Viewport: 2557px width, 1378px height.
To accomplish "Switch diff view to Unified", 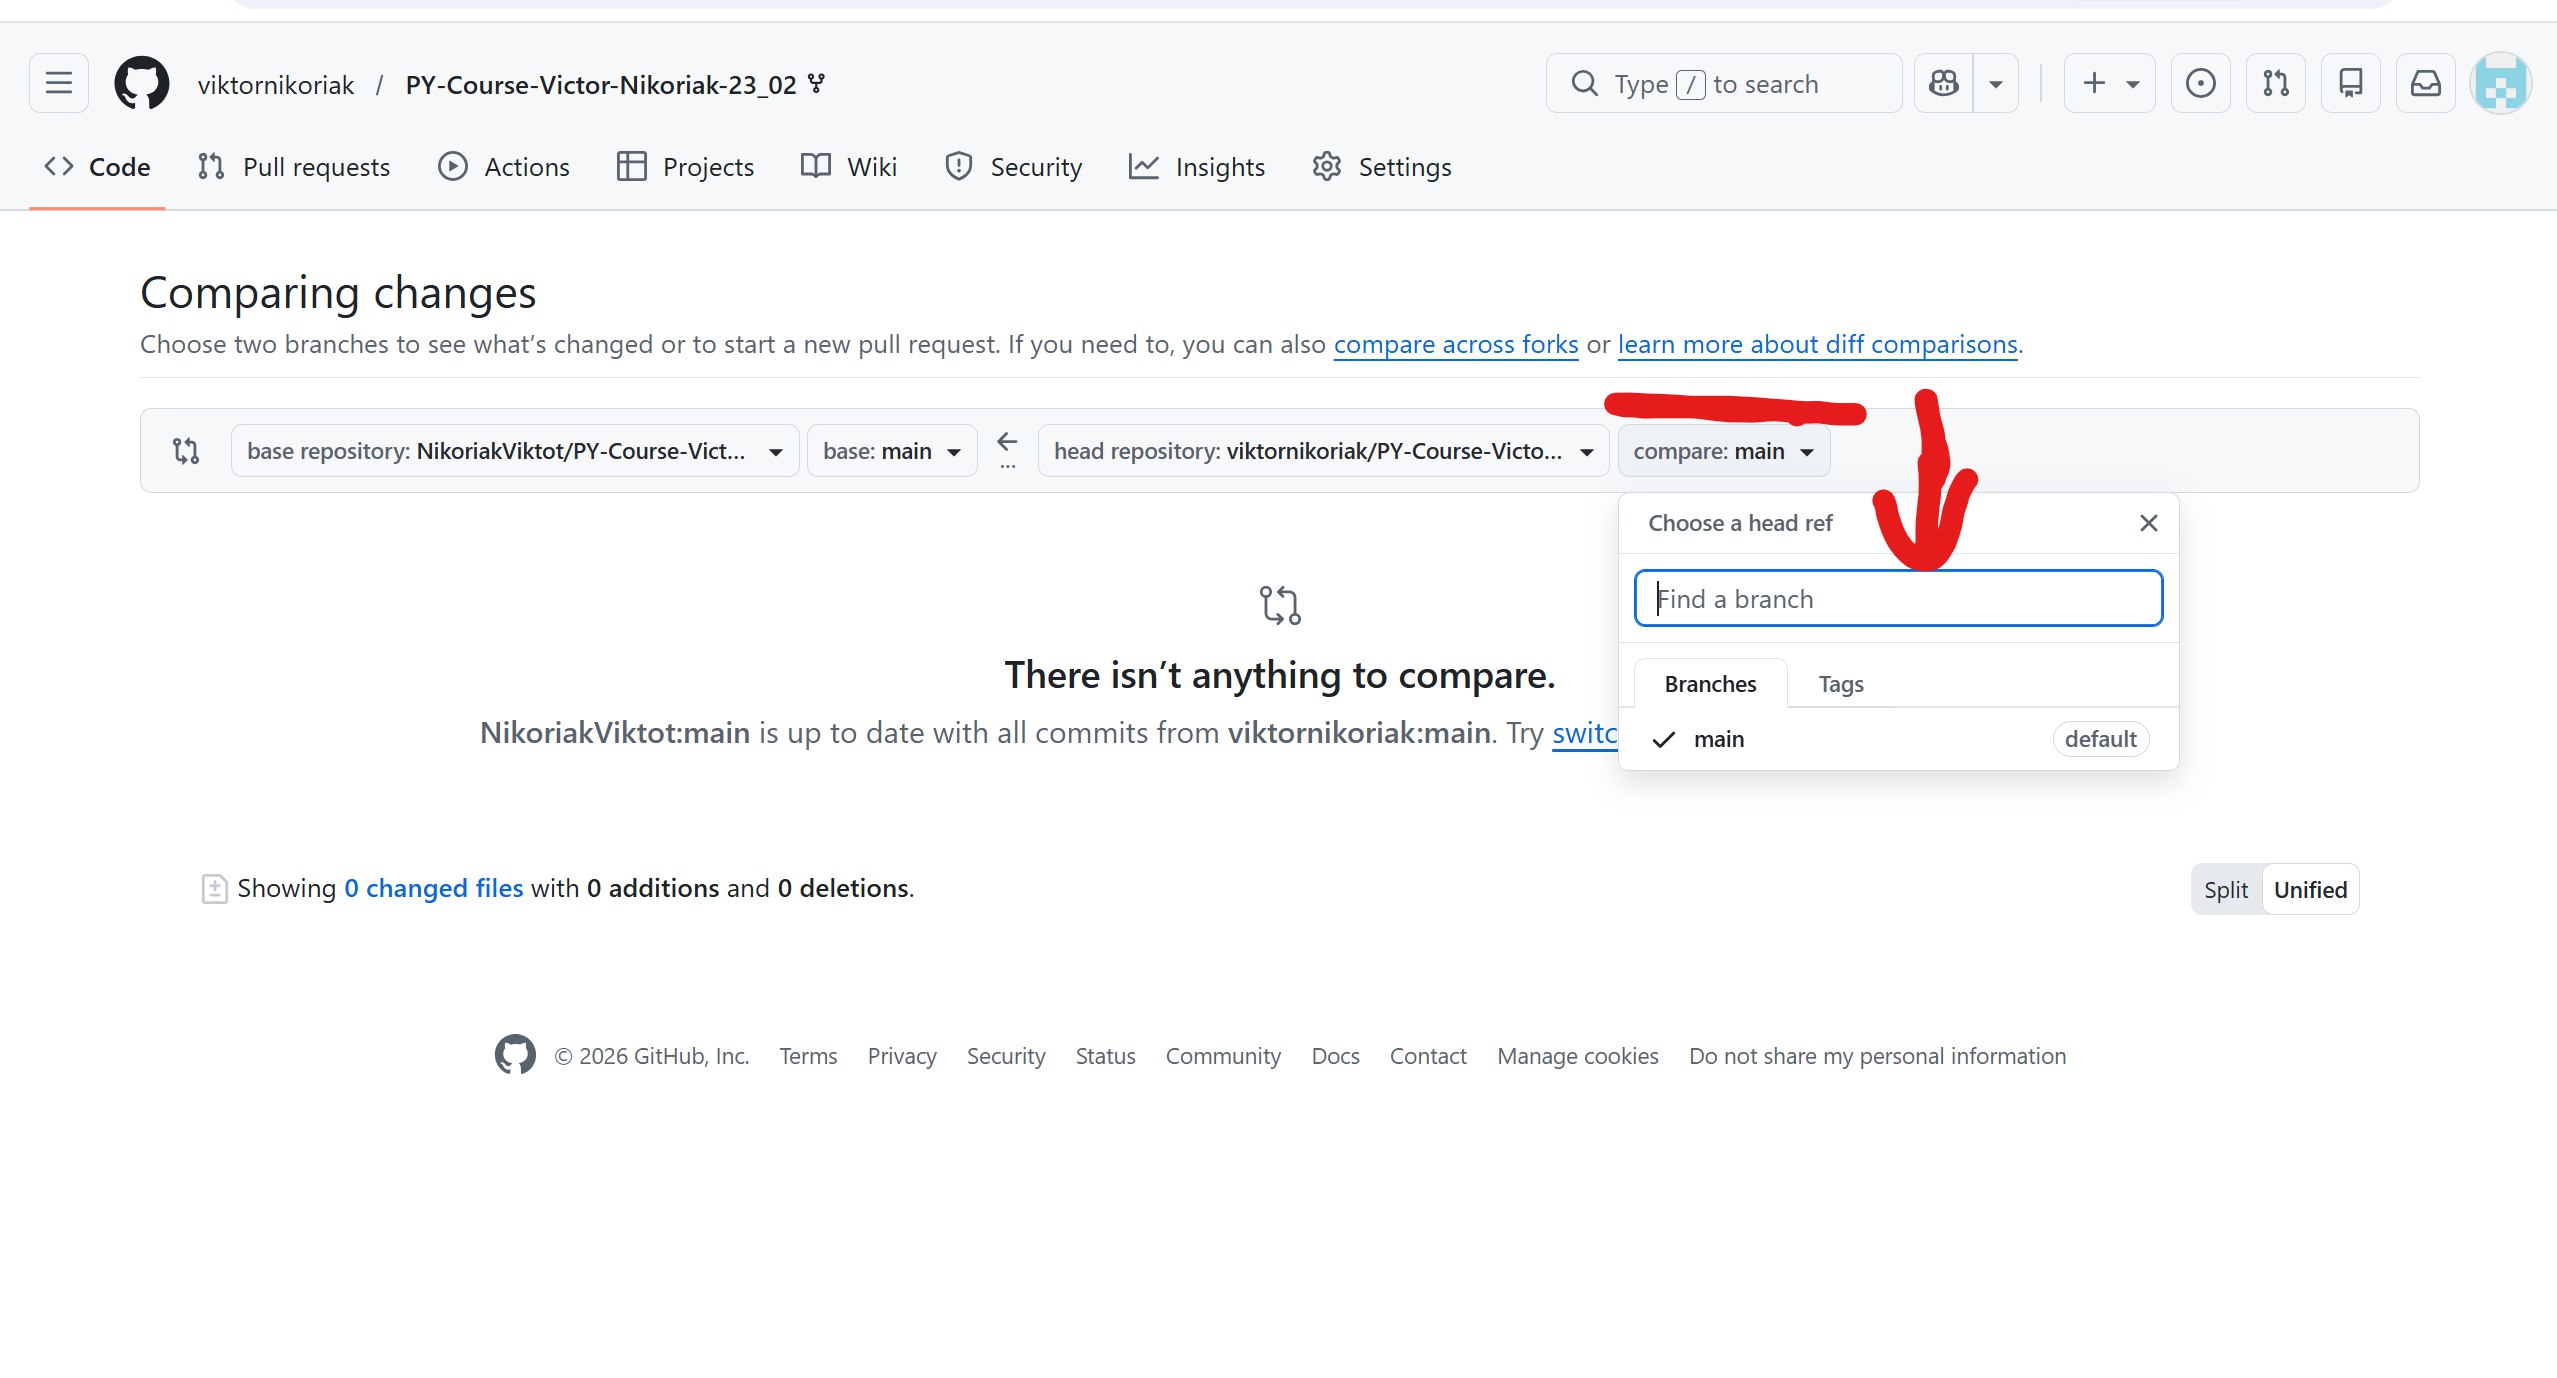I will point(2310,889).
